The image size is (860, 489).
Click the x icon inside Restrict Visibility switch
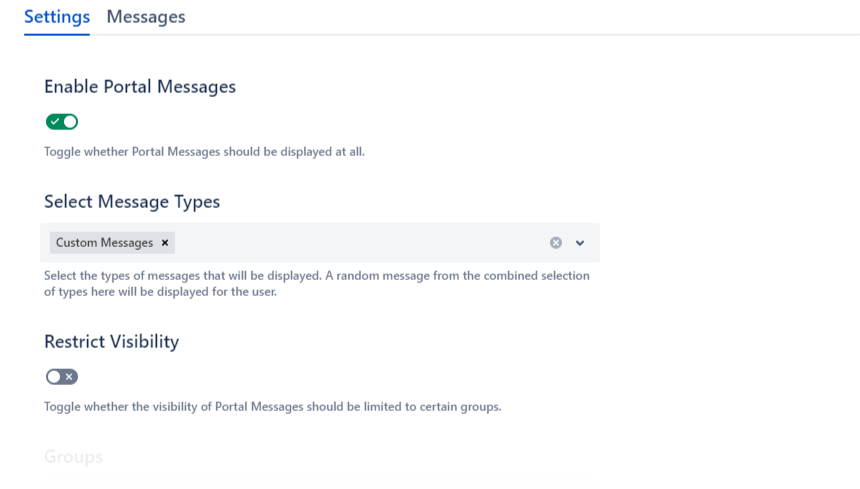(x=69, y=377)
